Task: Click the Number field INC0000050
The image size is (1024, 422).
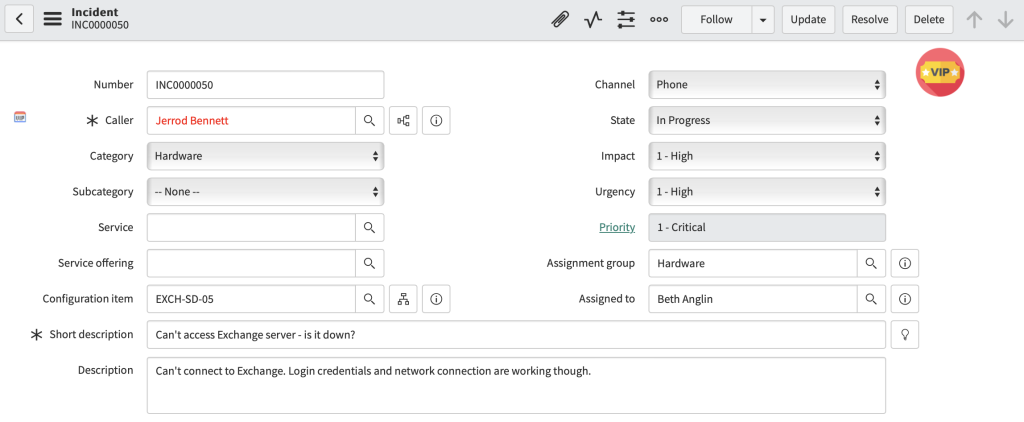Action: pyautogui.click(x=266, y=84)
